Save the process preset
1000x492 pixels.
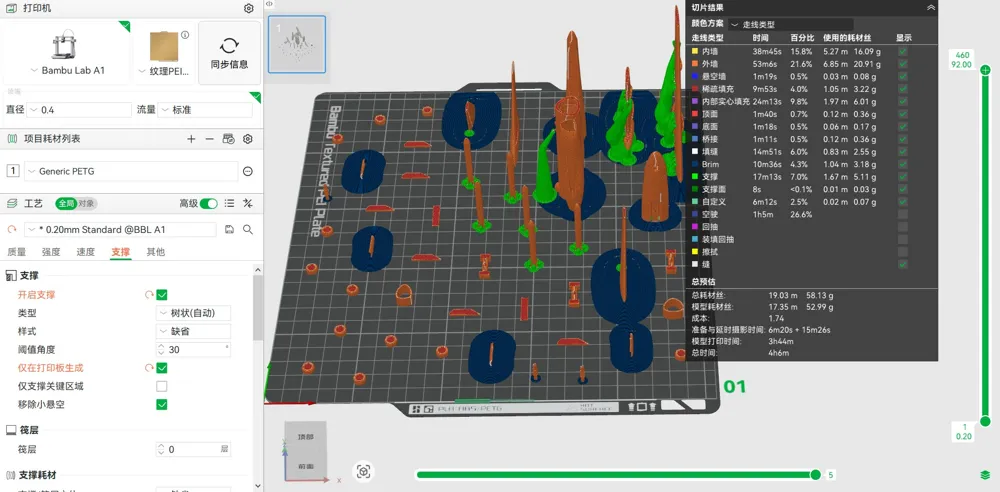click(x=230, y=229)
